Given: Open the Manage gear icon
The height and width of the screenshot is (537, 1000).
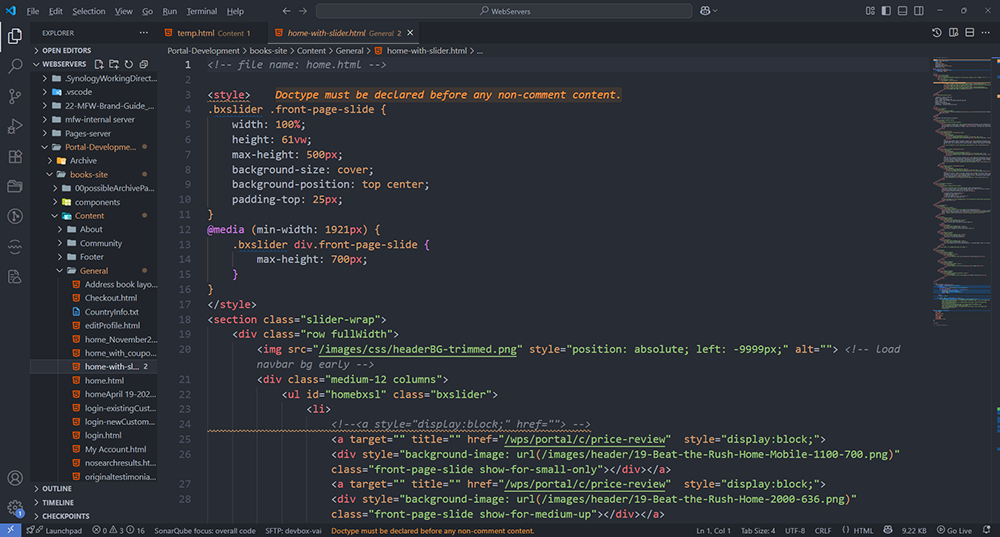Looking at the screenshot, I should point(15,508).
